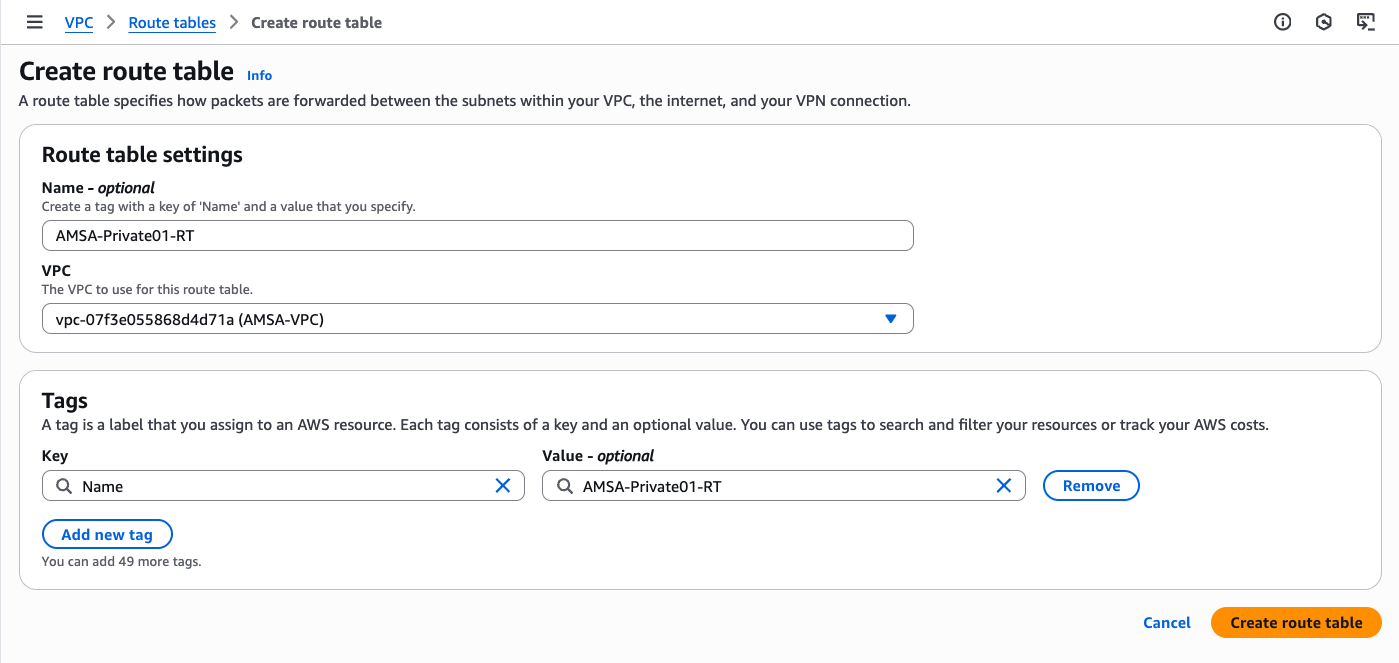Remove the Name tag
The image size is (1399, 663).
[1090, 486]
